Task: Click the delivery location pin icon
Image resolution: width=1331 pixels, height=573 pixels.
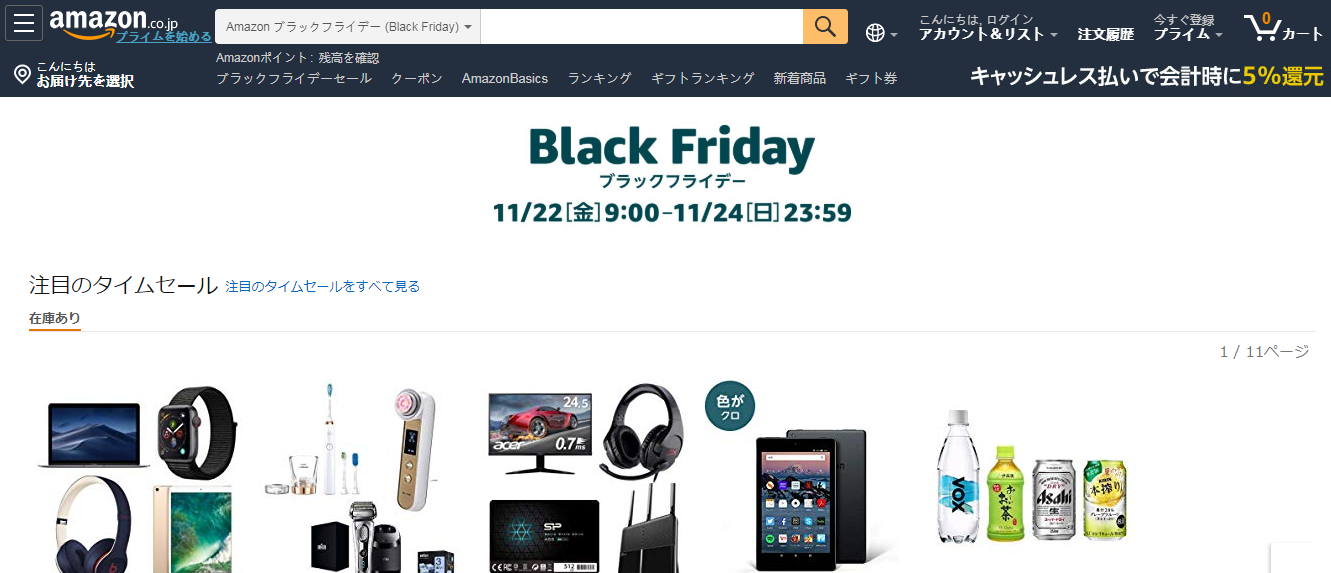Action: click(x=22, y=74)
